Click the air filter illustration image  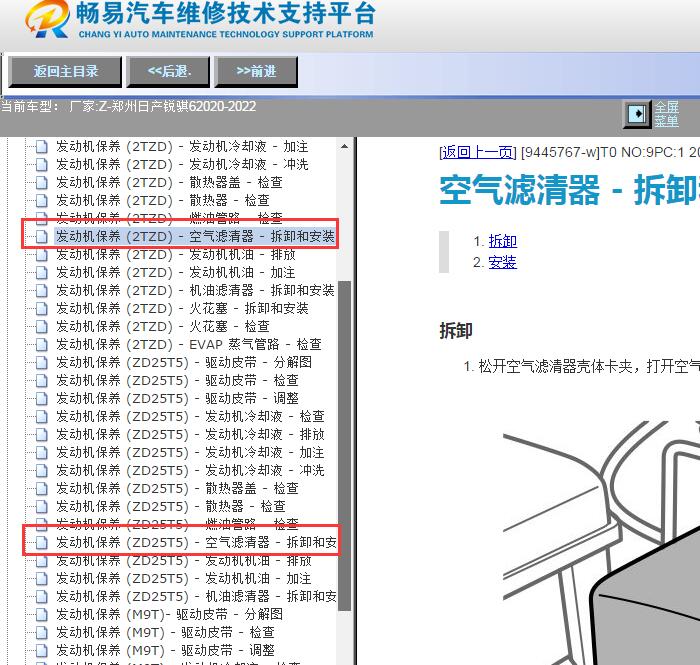[601, 542]
